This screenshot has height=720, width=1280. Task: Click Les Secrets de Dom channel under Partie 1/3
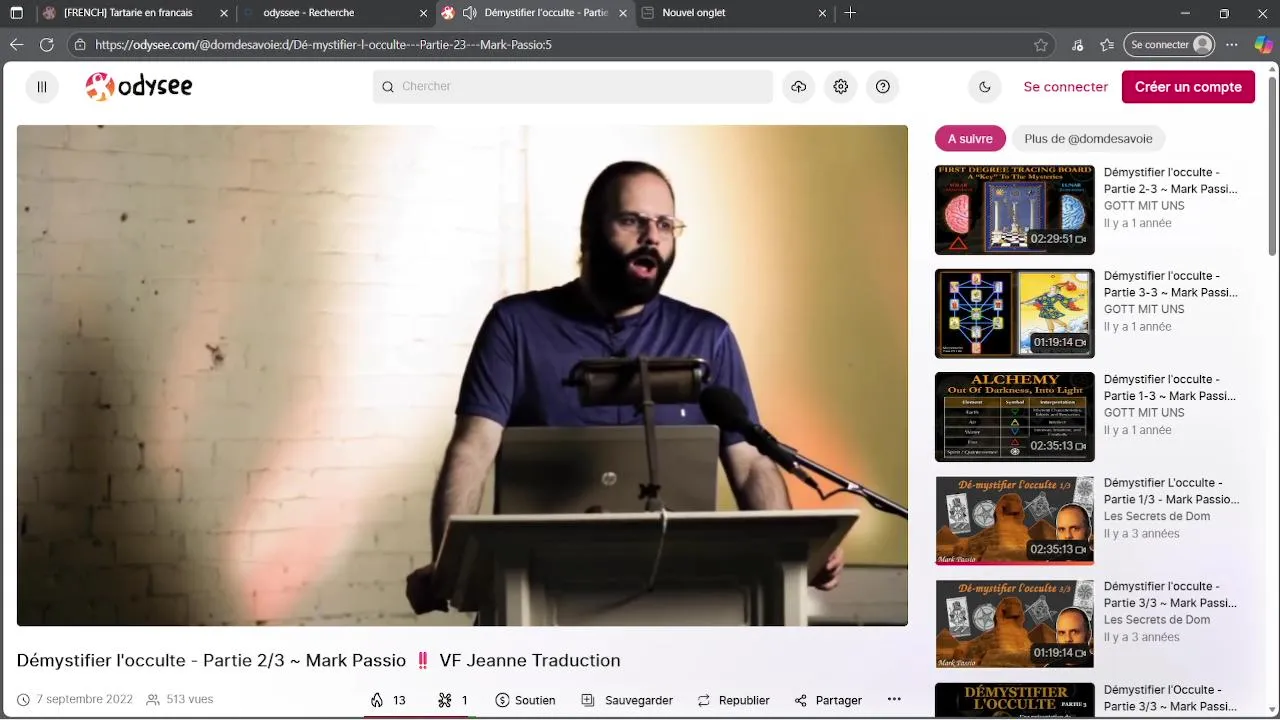tap(1157, 516)
